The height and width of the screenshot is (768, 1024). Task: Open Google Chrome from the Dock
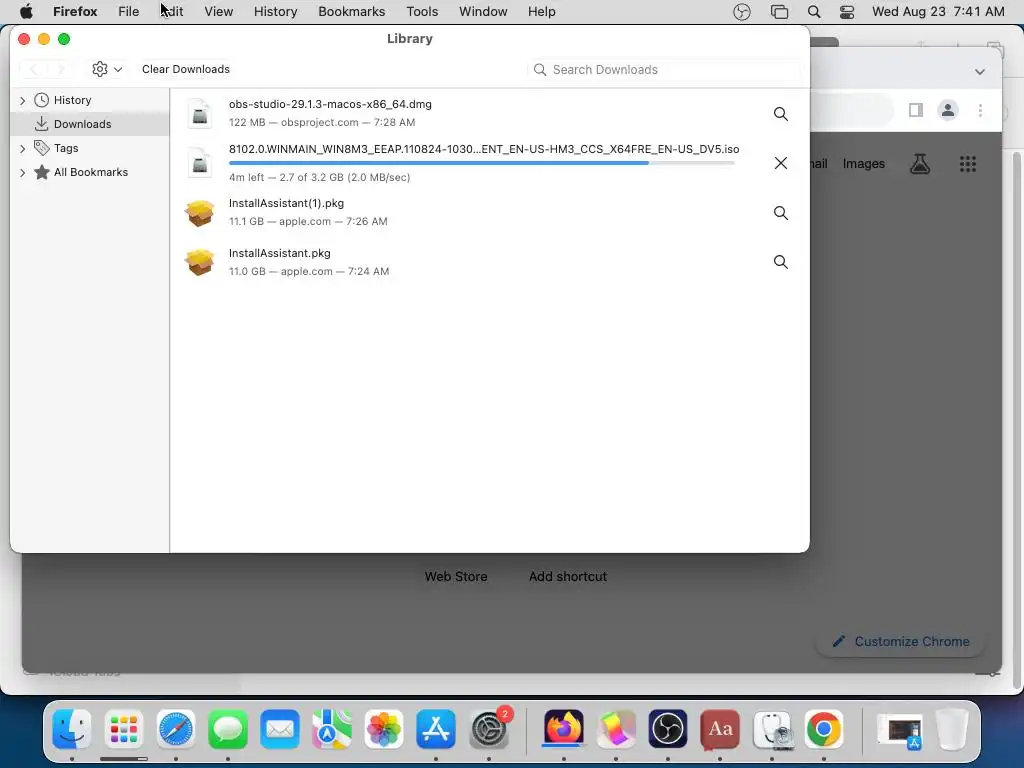tap(824, 729)
